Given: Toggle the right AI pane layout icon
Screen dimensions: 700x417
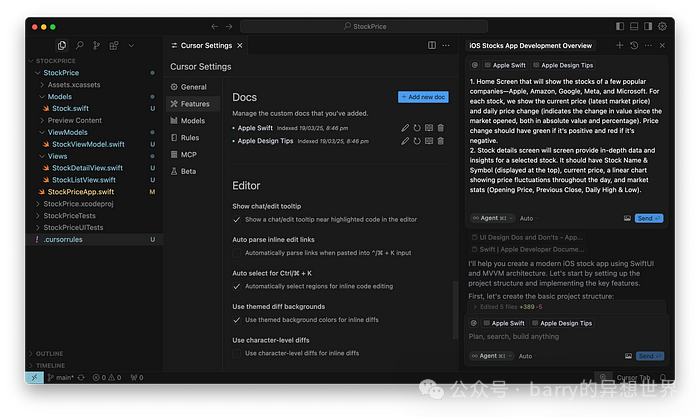Looking at the screenshot, I should (x=648, y=26).
